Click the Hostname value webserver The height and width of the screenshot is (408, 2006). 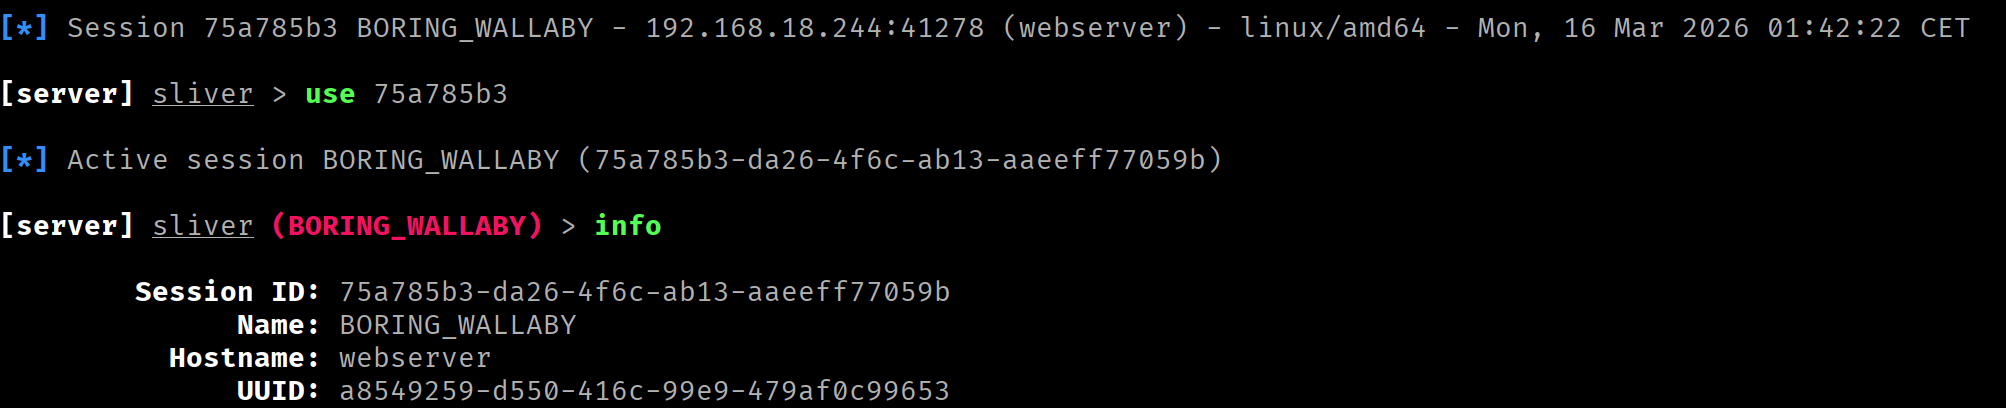[415, 358]
